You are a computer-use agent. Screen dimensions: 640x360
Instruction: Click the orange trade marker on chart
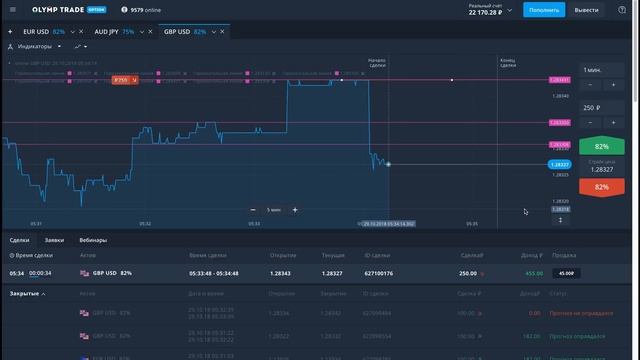[125, 80]
